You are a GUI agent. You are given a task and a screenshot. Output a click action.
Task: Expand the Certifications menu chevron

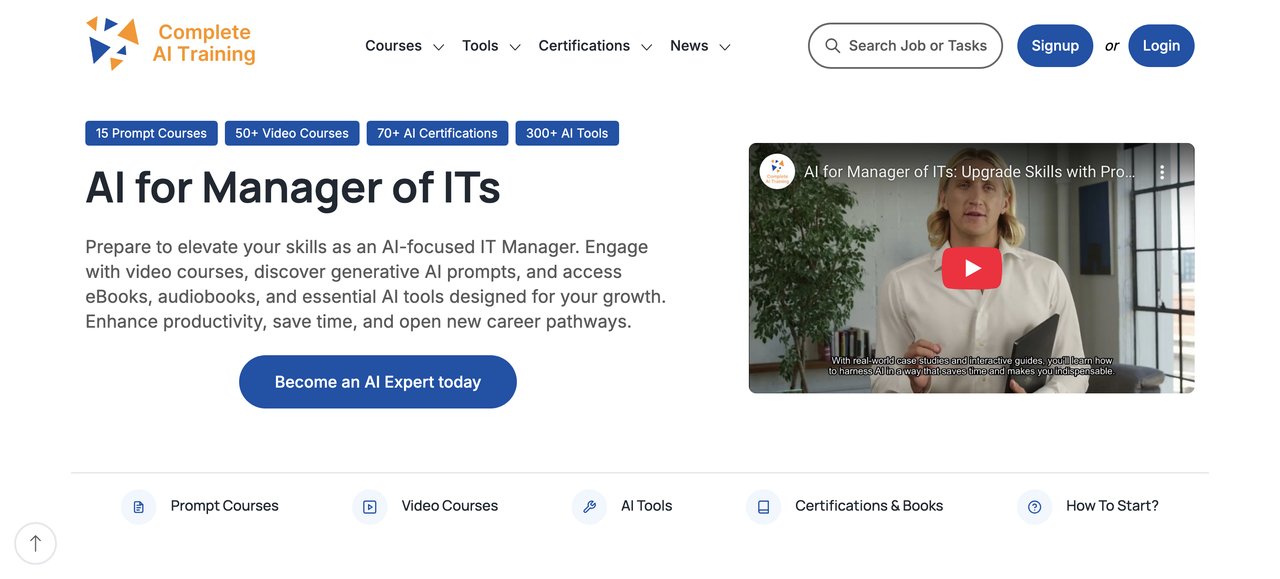click(647, 47)
